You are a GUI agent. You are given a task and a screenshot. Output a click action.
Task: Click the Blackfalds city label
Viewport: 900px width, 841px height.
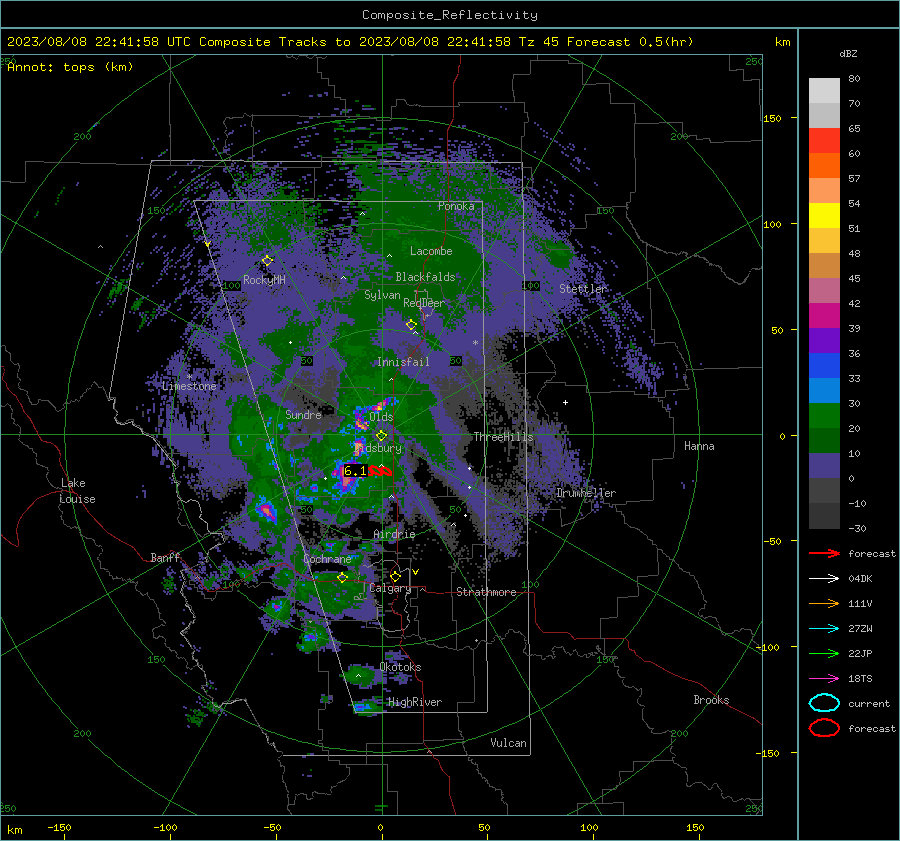coord(425,277)
